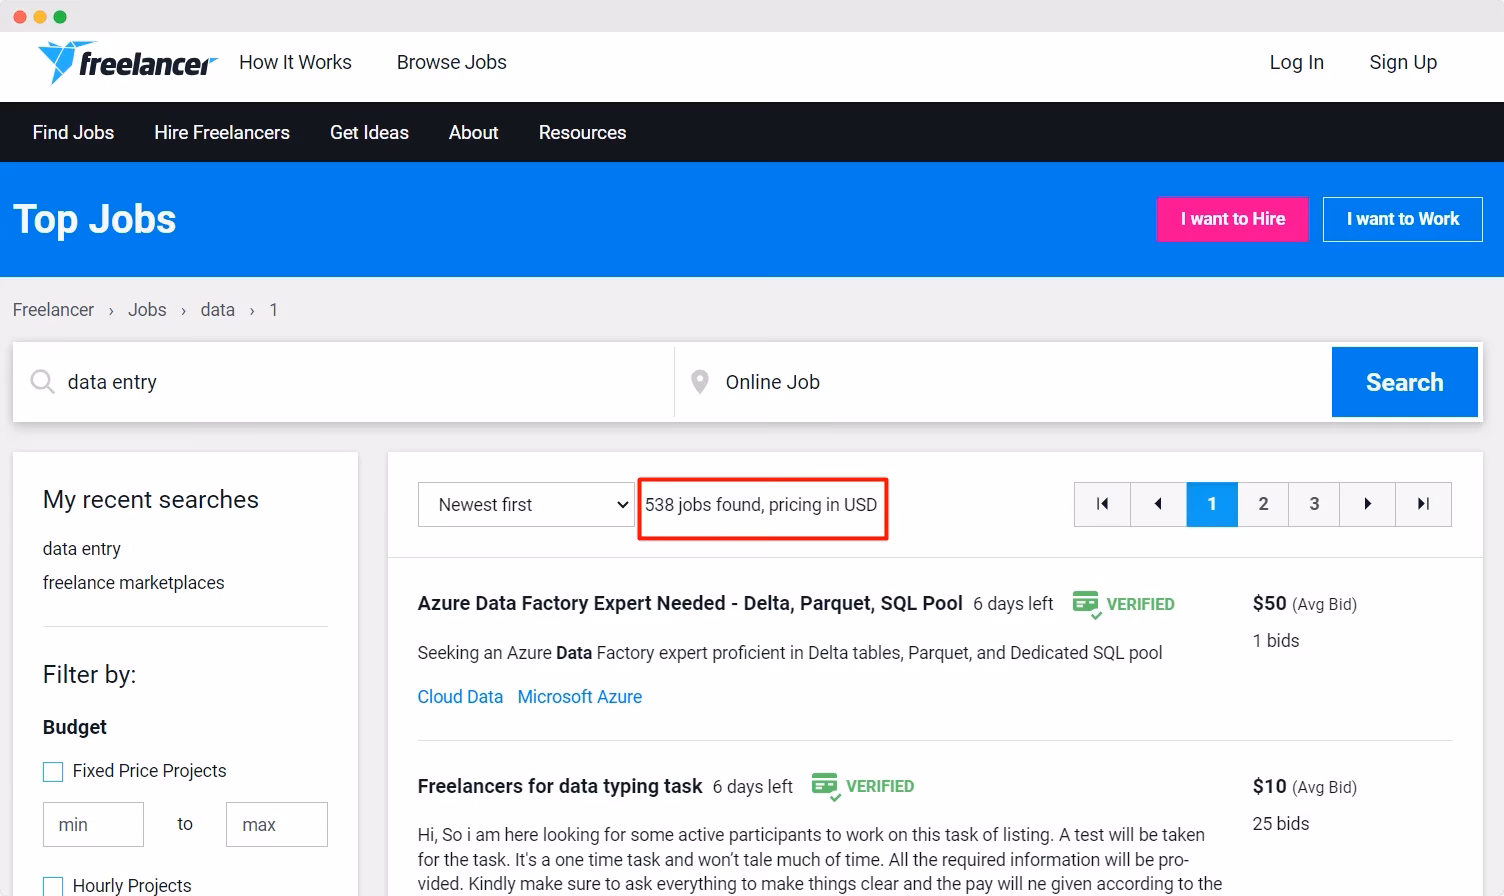Select Browse Jobs in top navigation
The image size is (1504, 896).
451,62
